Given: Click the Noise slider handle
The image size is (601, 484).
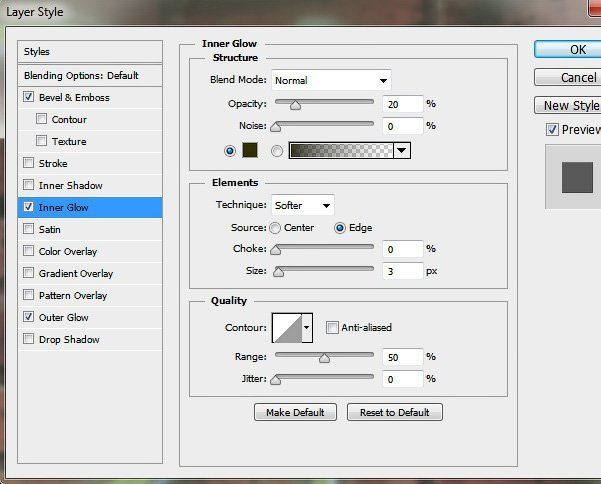Looking at the screenshot, I should pyautogui.click(x=276, y=127).
